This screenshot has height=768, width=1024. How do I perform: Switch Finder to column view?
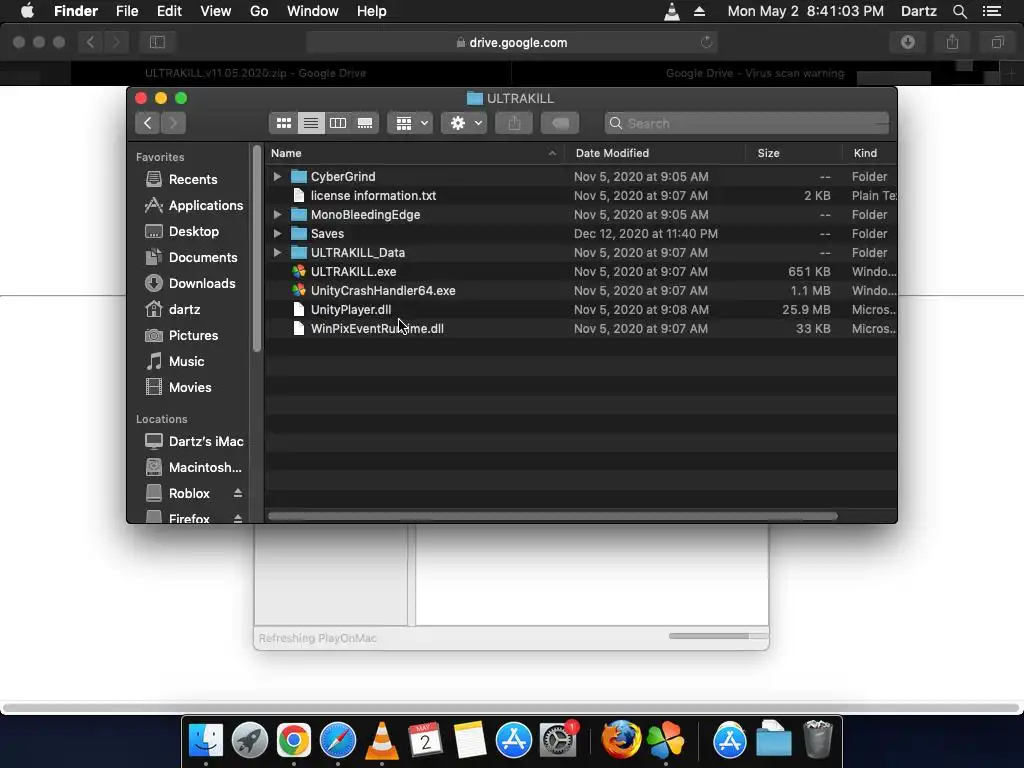coord(338,123)
